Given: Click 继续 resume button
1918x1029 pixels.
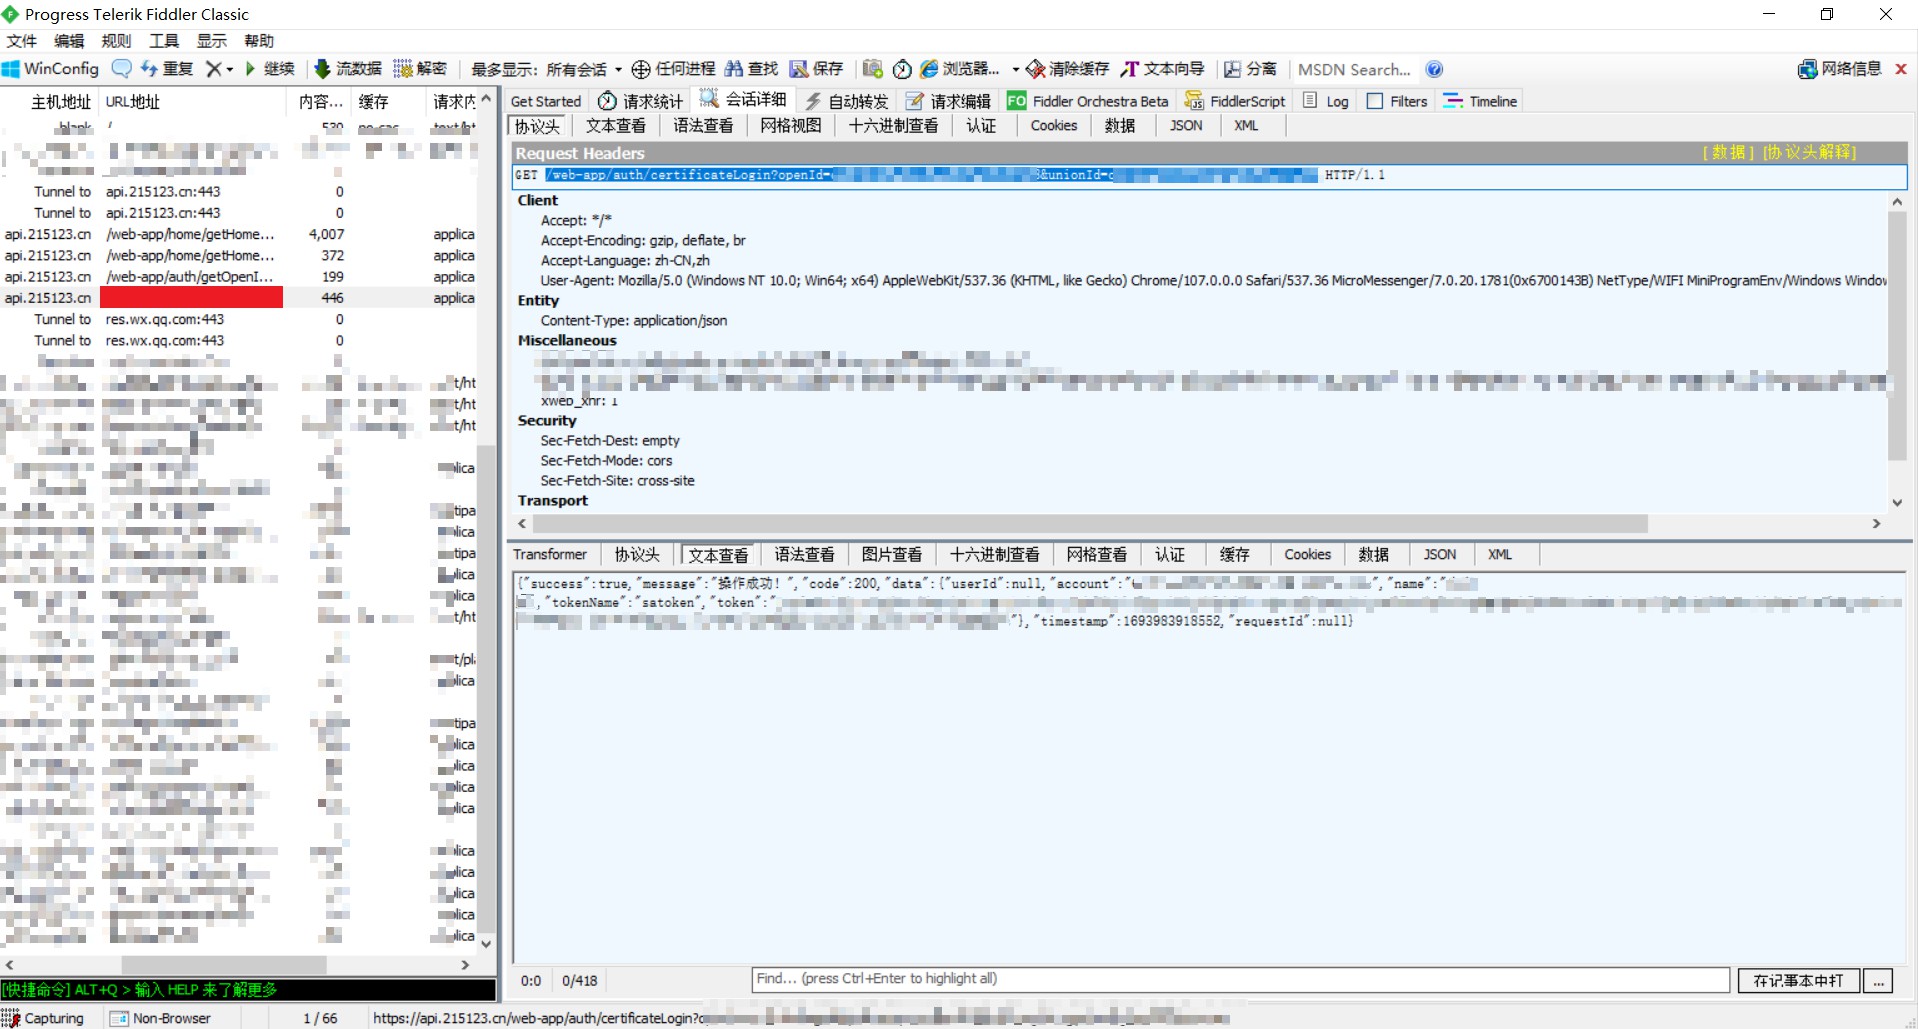Looking at the screenshot, I should click(x=269, y=69).
